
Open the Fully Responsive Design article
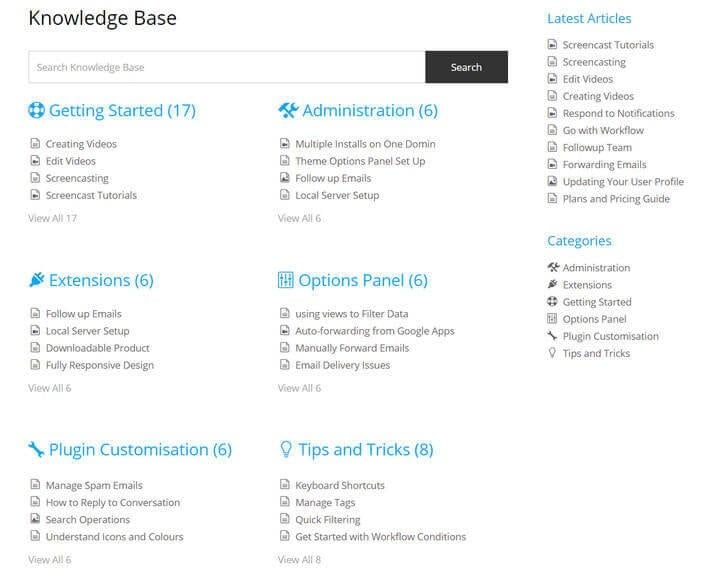coord(100,365)
